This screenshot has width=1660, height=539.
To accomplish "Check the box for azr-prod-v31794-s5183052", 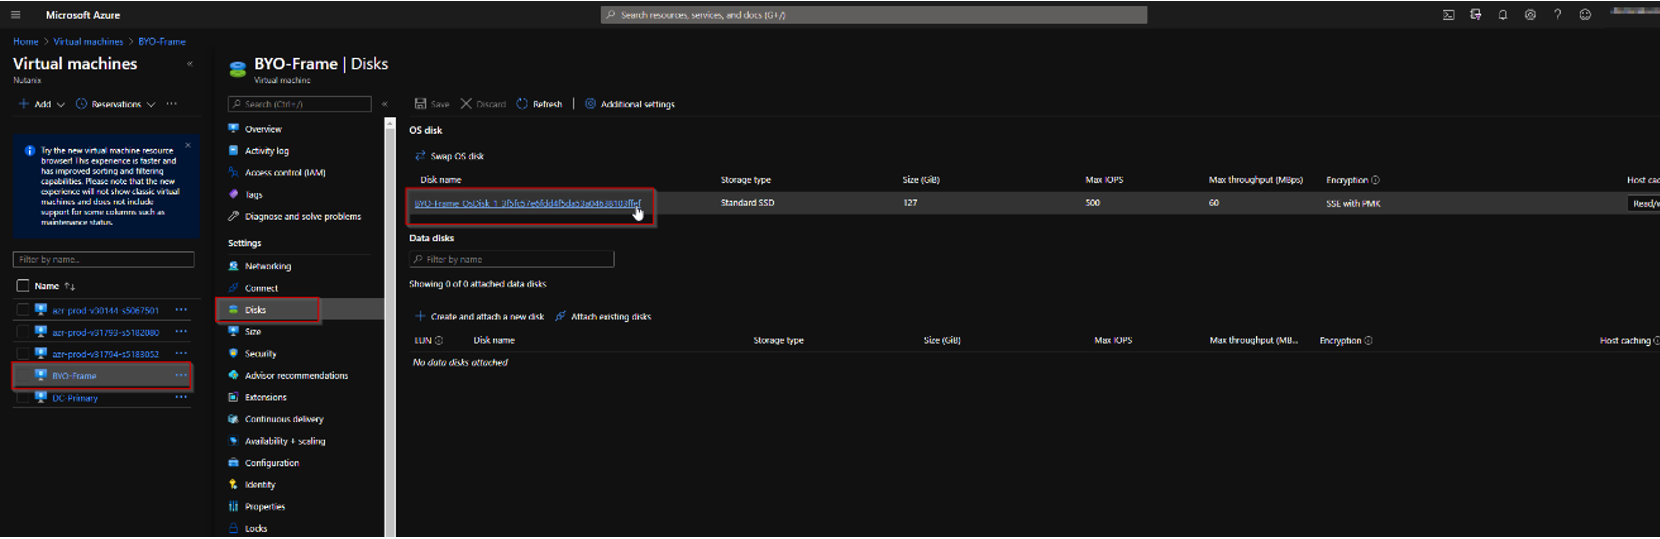I will tap(22, 354).
